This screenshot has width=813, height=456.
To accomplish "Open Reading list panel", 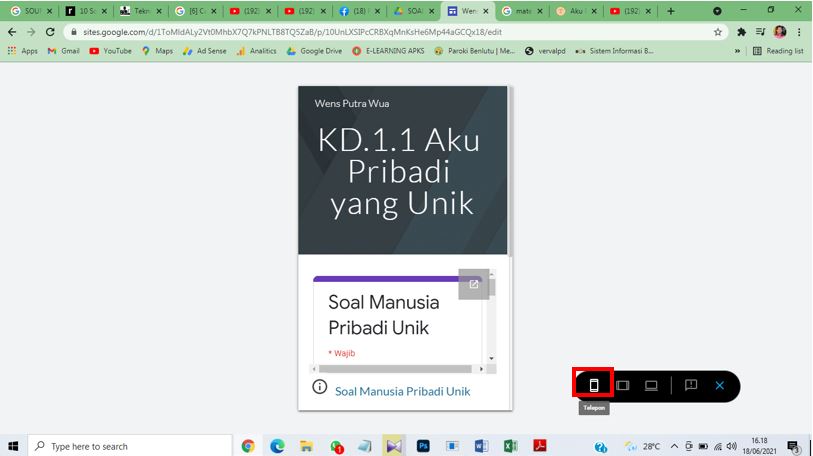I will [x=778, y=51].
